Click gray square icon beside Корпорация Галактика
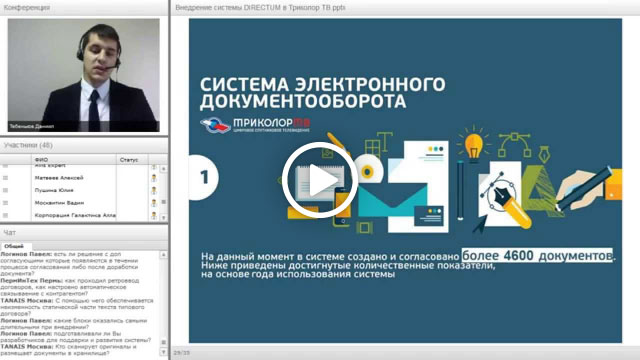This screenshot has height=360, width=640. 5,215
